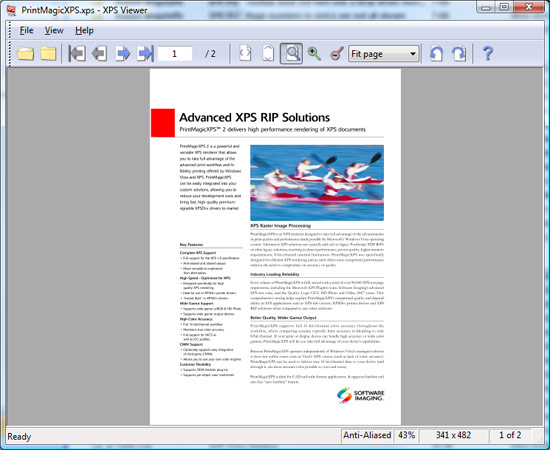
Task: Select the fit width icon
Action: pos(245,53)
